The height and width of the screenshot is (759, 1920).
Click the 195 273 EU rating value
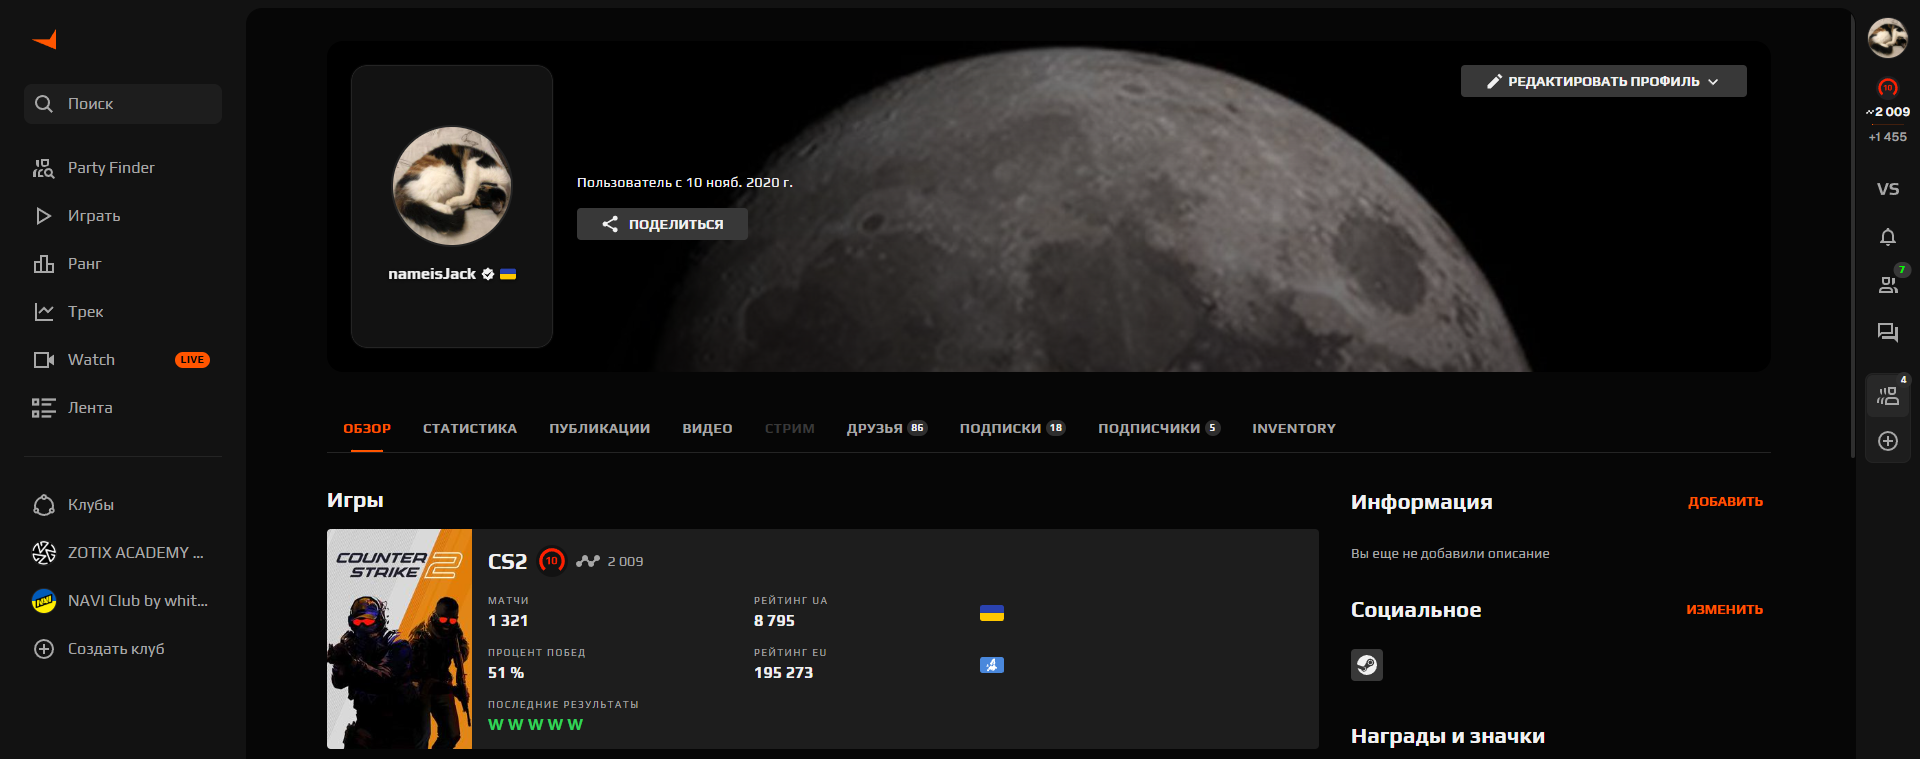[x=783, y=673]
